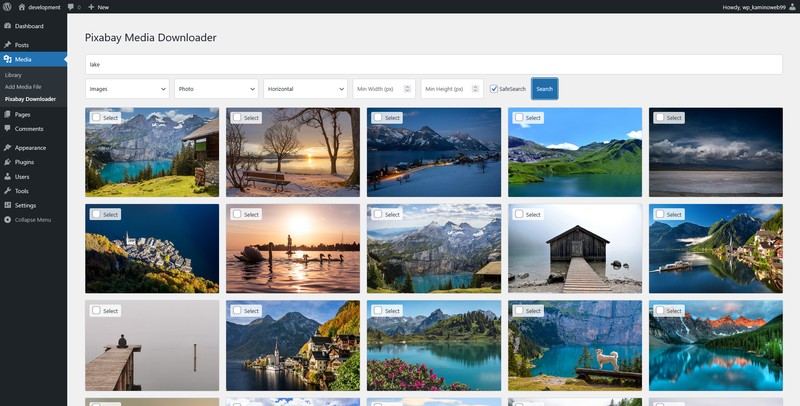Click the Search button

(x=544, y=89)
